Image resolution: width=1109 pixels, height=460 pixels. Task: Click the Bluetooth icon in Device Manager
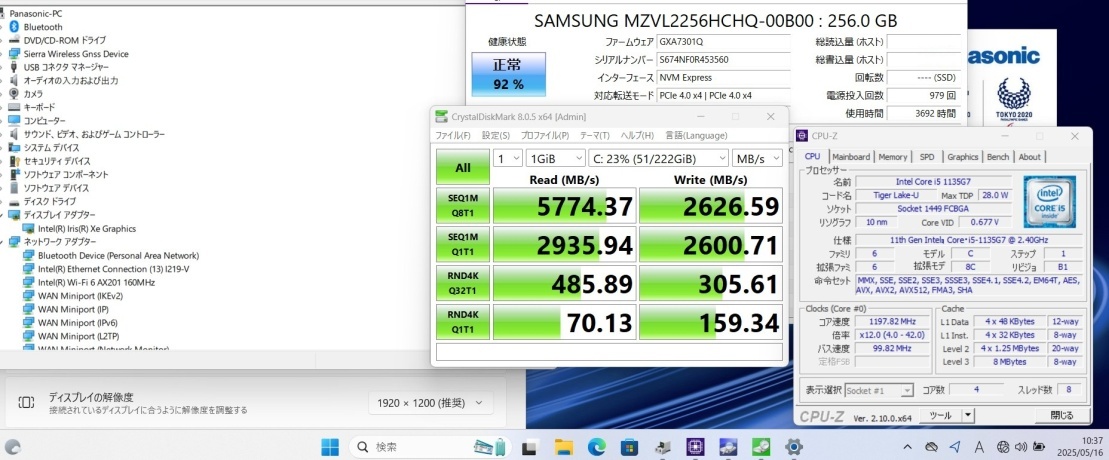click(14, 27)
